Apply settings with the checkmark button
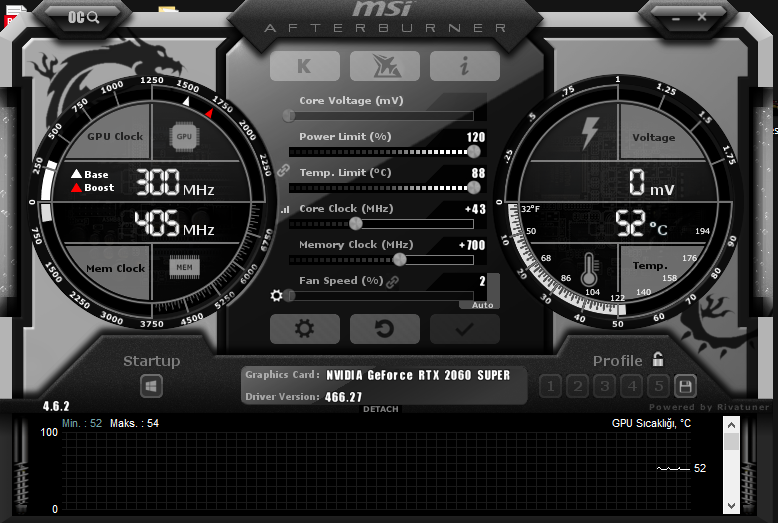The image size is (778, 523). click(464, 328)
